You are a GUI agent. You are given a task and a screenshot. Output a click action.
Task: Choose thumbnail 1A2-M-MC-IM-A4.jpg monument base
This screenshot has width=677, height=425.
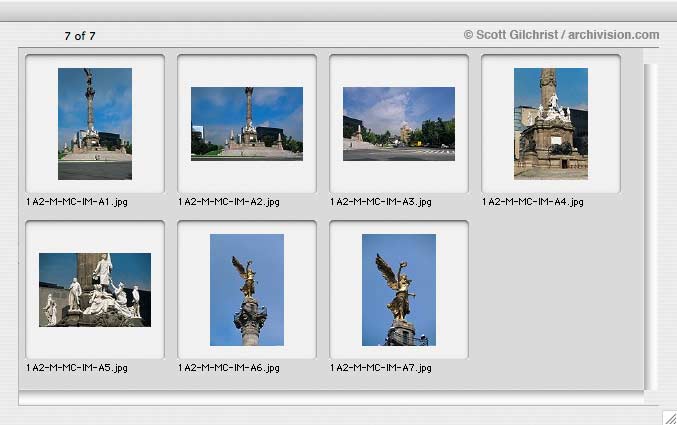[551, 124]
